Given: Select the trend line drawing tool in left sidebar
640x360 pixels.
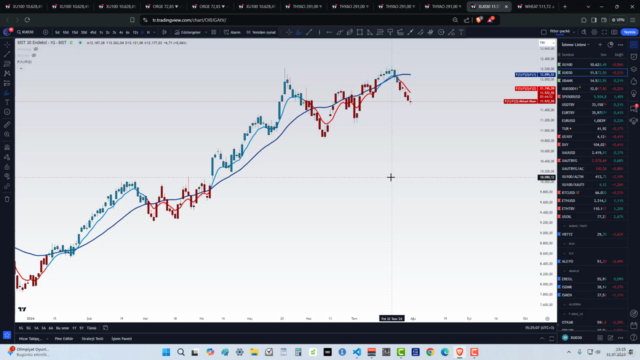Looking at the screenshot, I should [7, 54].
